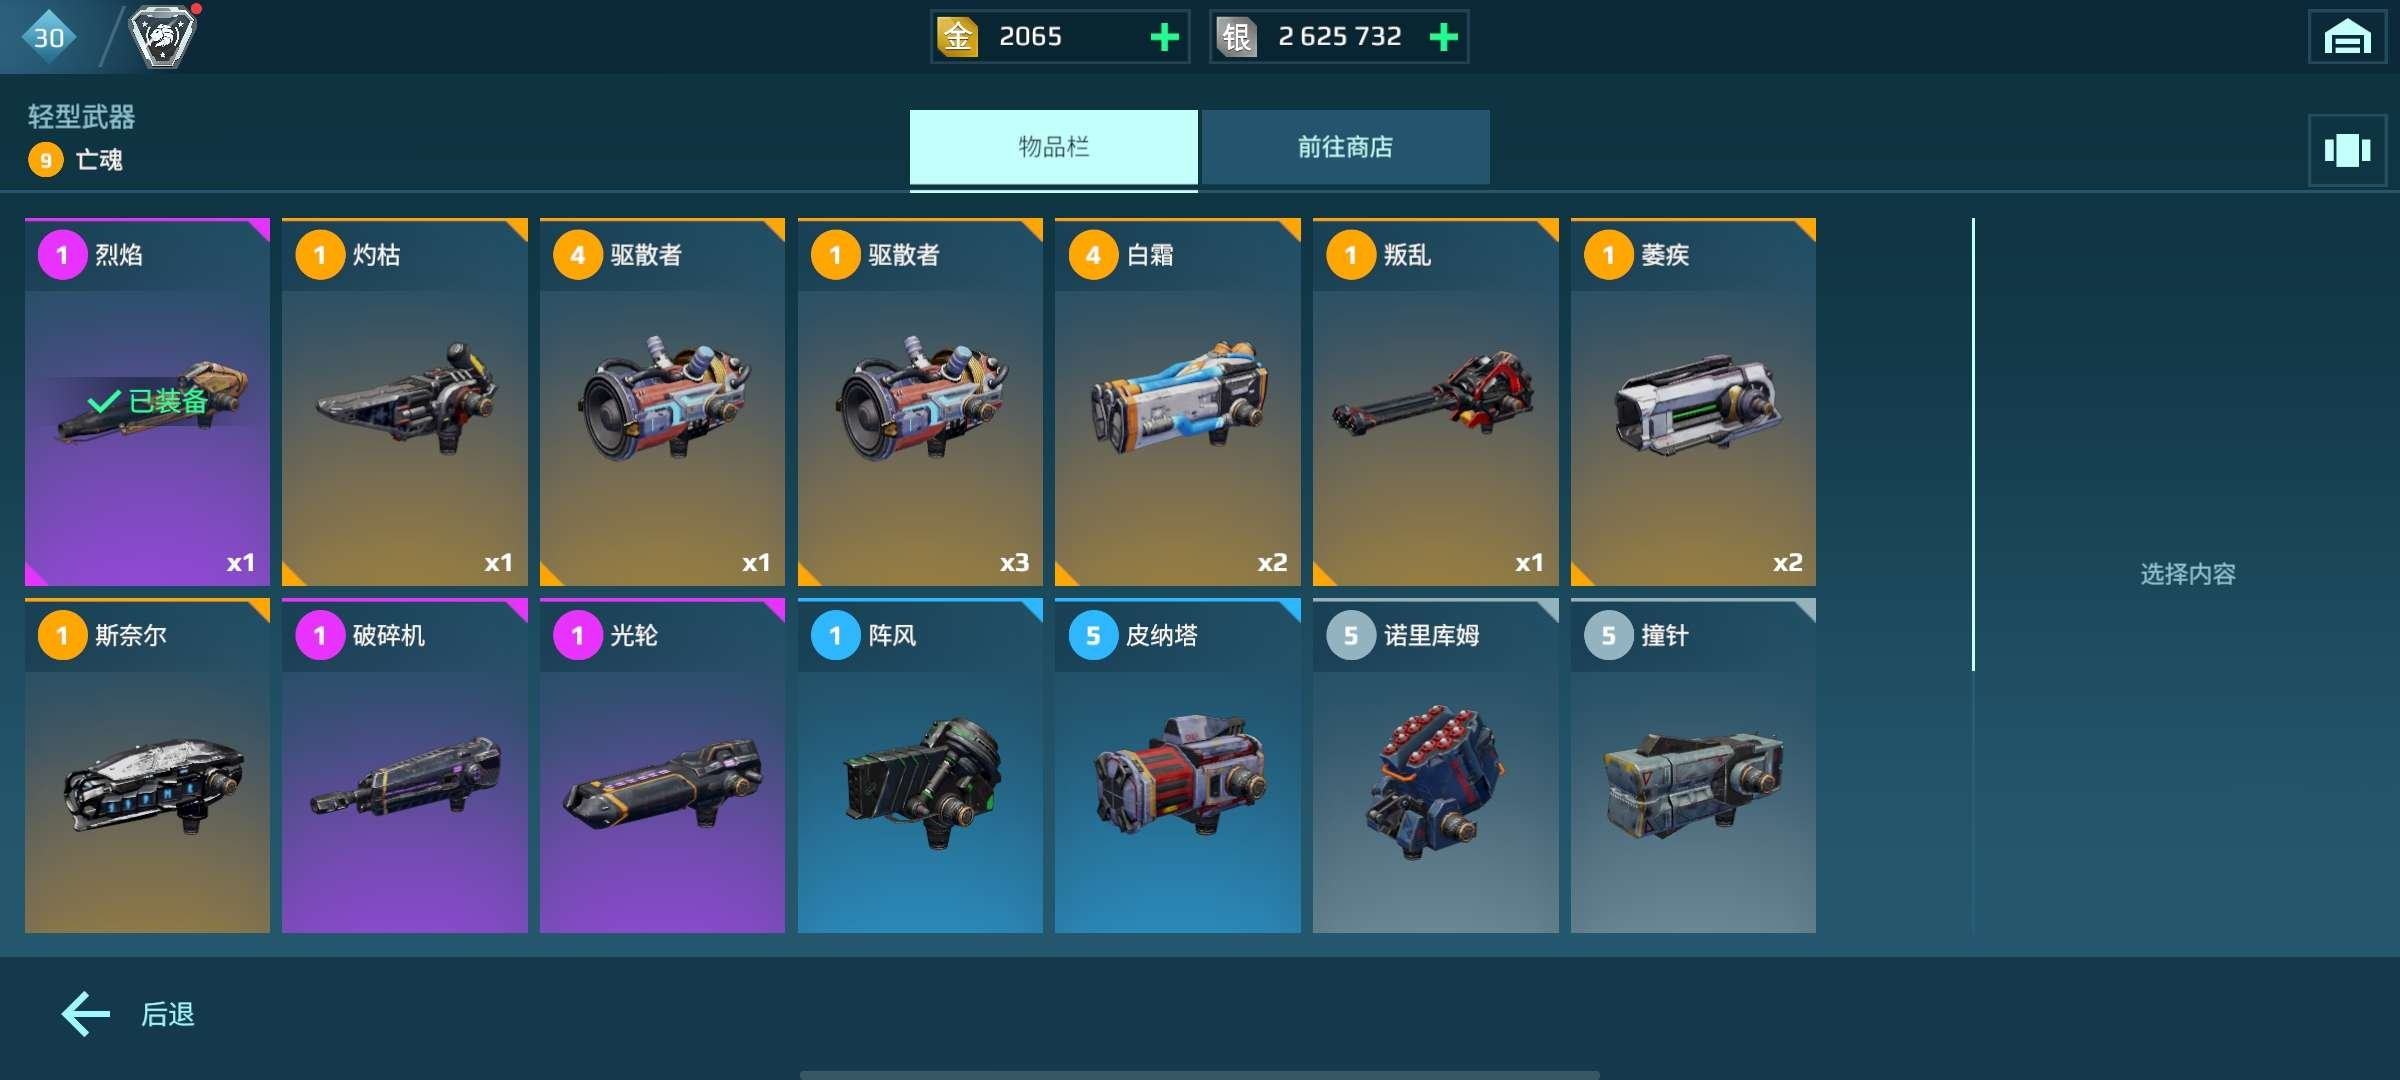Tap the league emblem badge icon
The image size is (2400, 1080).
point(163,37)
